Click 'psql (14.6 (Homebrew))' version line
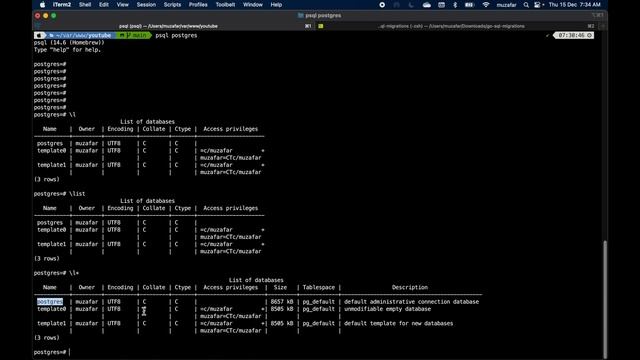The image size is (640, 360). click(x=69, y=42)
